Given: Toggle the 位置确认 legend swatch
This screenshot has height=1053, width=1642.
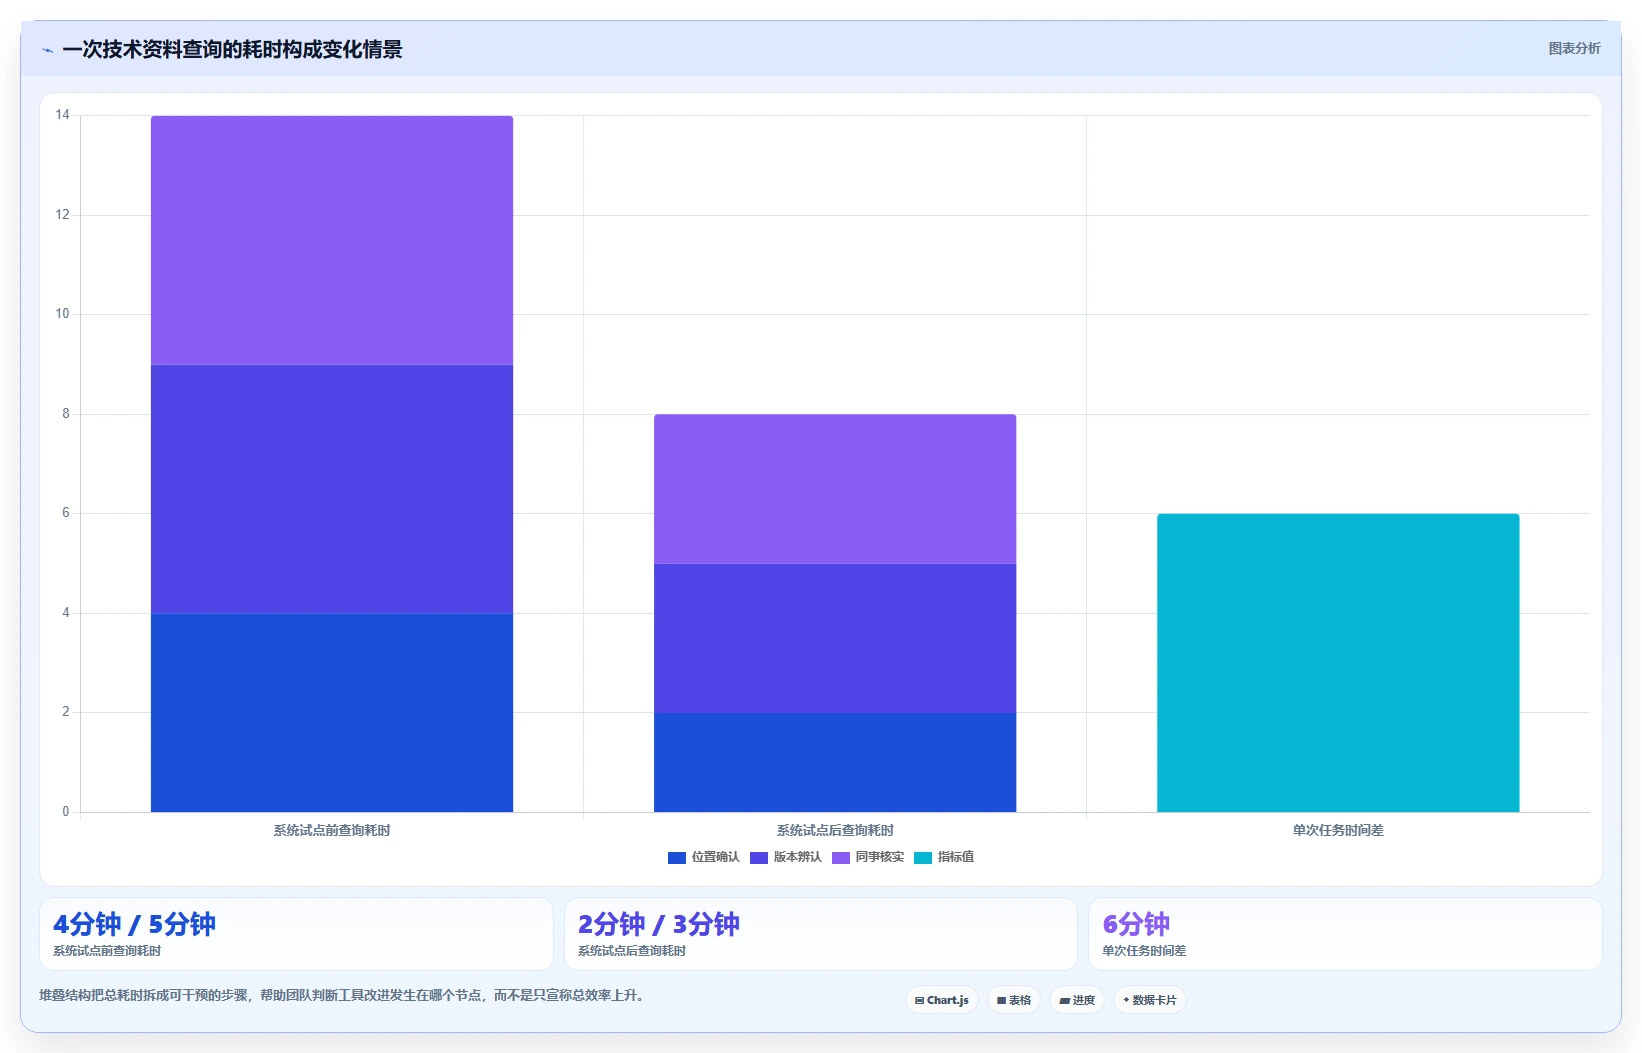Looking at the screenshot, I should pyautogui.click(x=677, y=857).
